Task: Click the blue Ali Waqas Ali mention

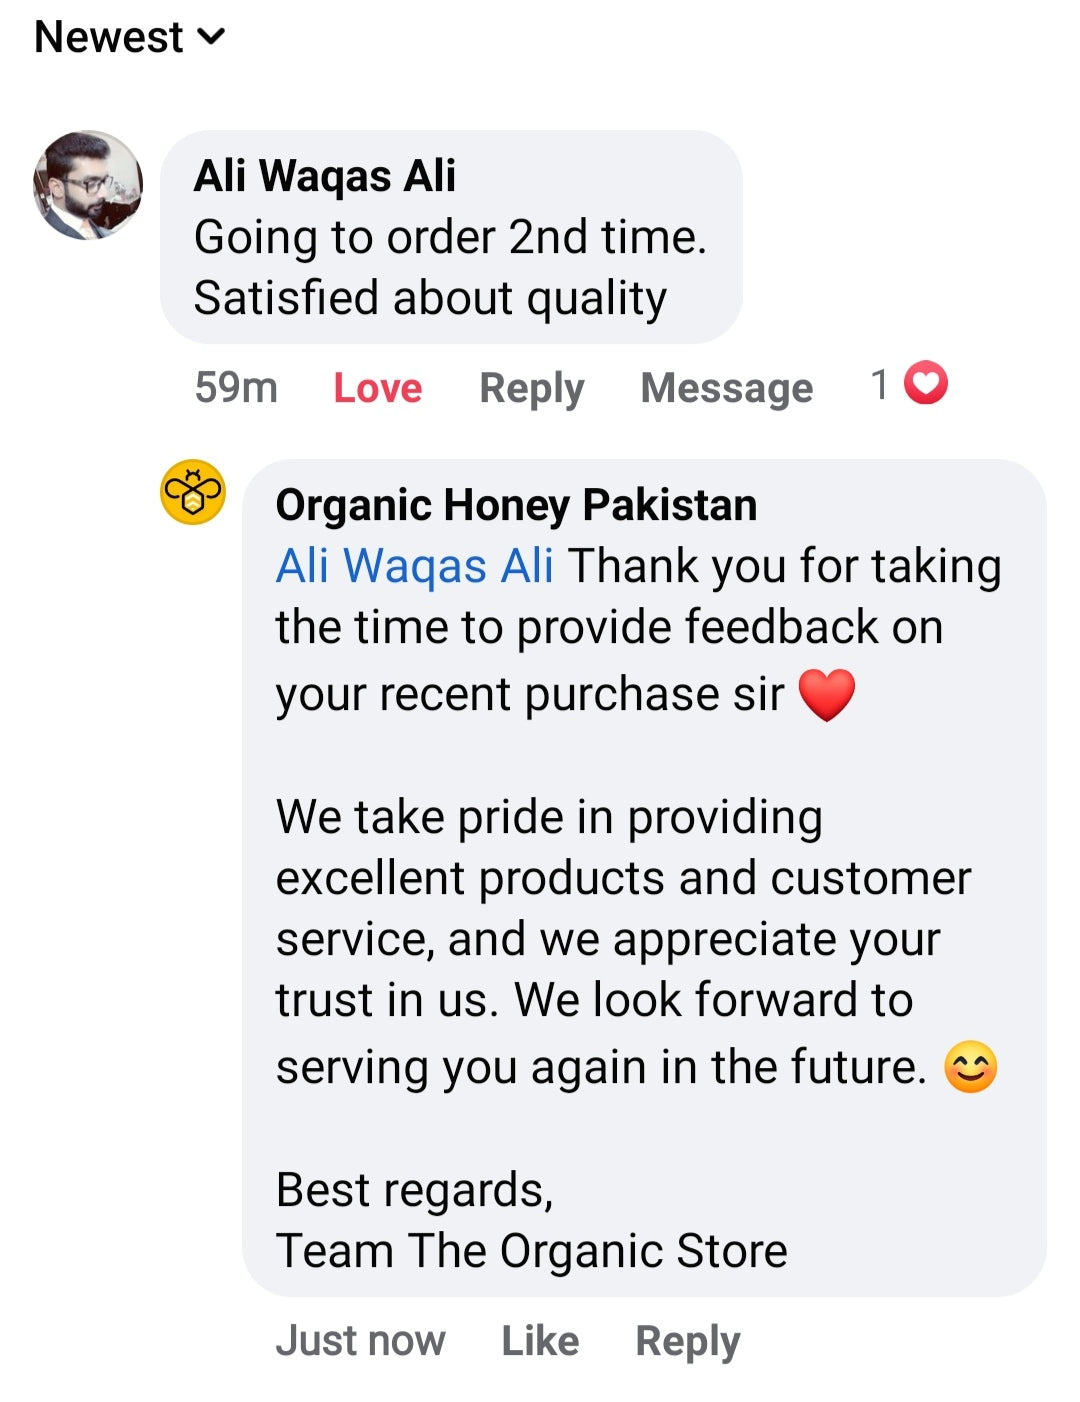Action: [414, 566]
